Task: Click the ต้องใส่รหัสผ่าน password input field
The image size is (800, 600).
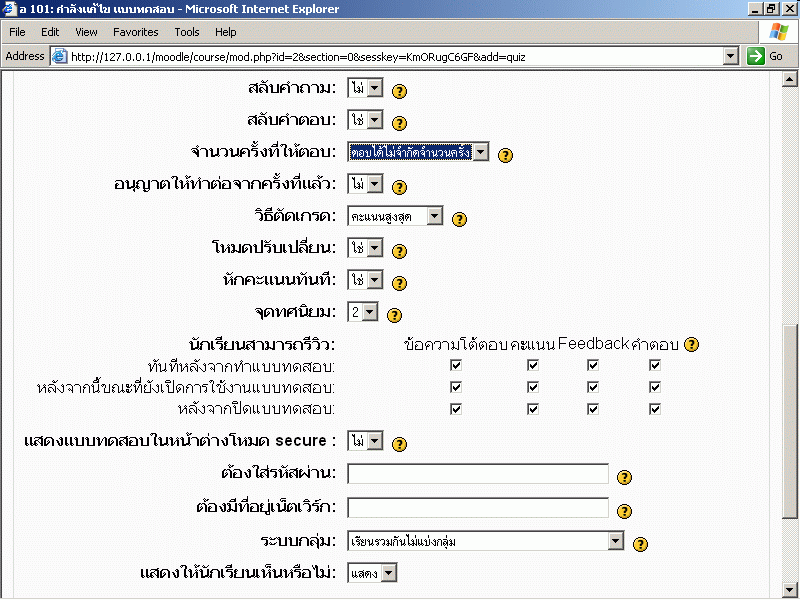Action: point(478,474)
